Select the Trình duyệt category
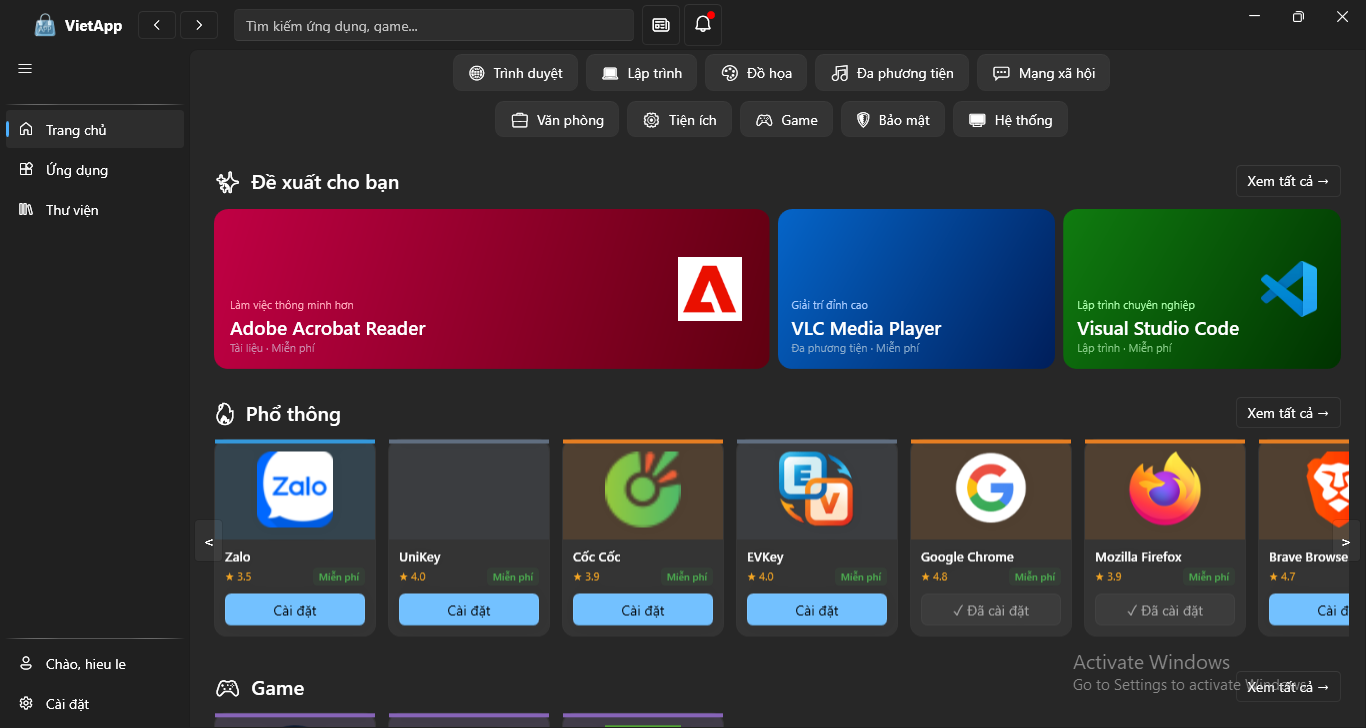Viewport: 1366px width, 728px height. [x=515, y=73]
